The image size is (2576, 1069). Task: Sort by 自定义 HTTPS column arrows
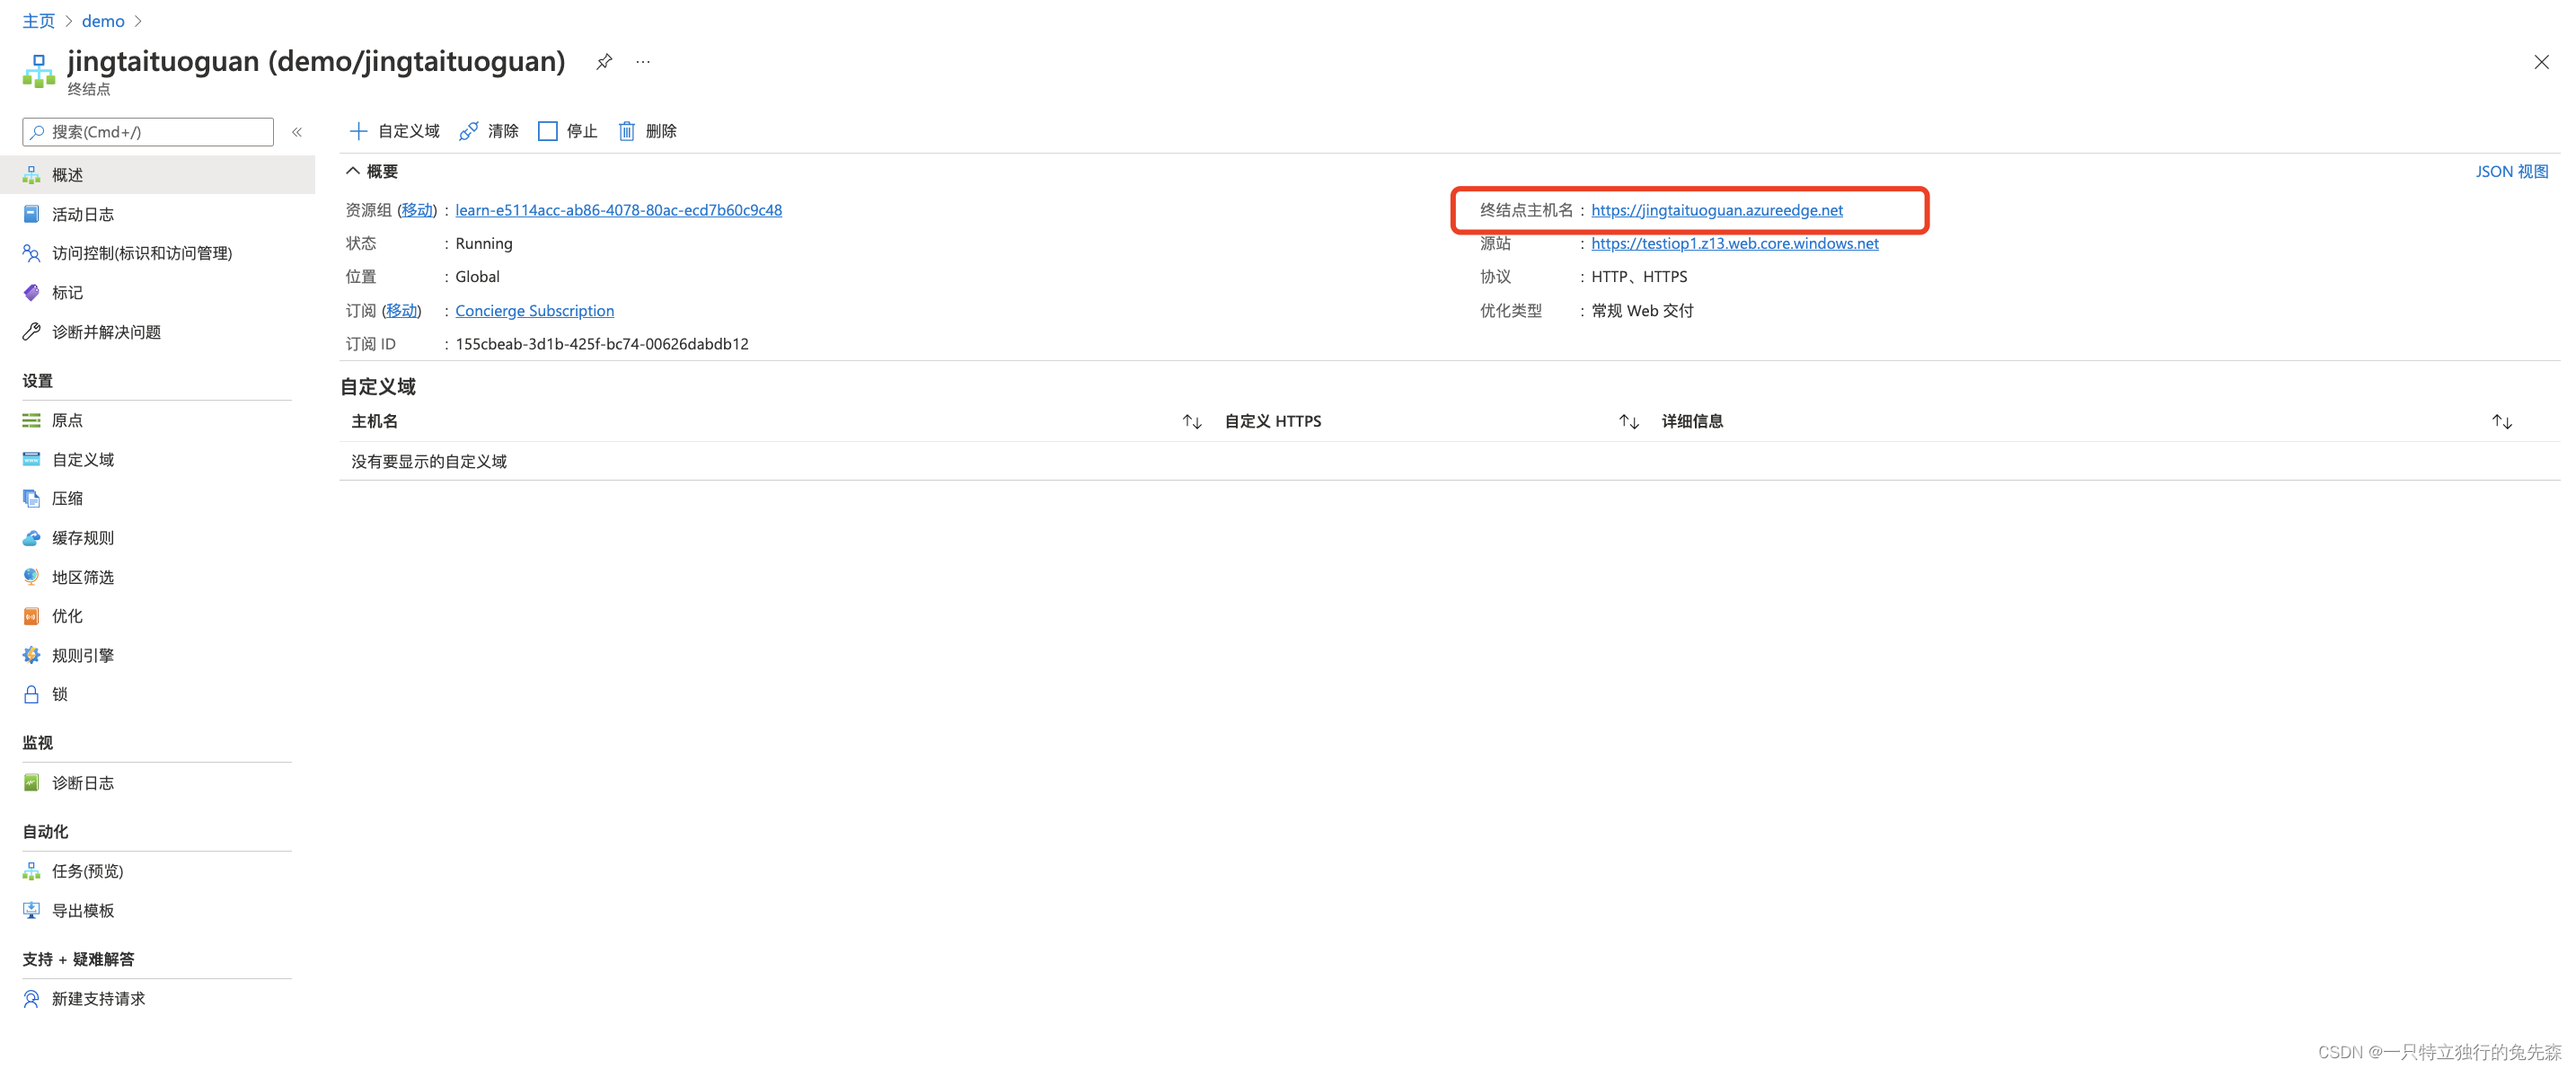1628,422
